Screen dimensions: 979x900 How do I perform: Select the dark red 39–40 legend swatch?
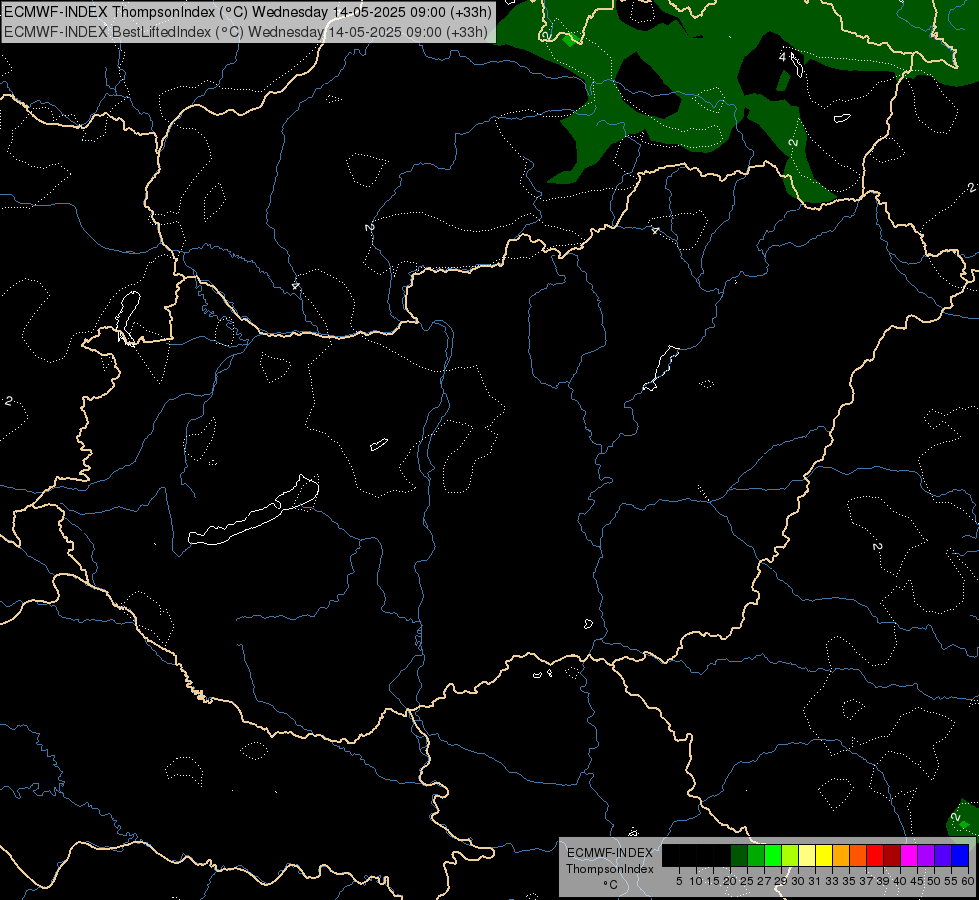[892, 855]
